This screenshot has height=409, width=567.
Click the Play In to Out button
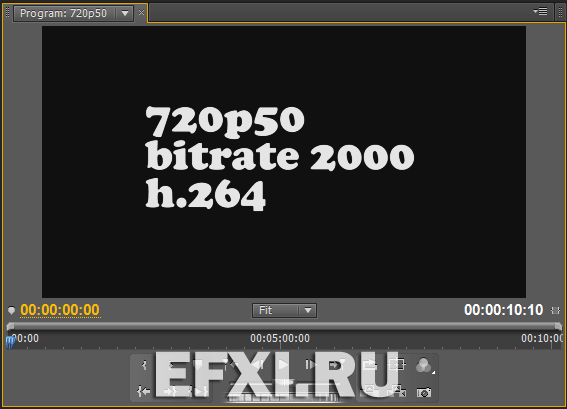[198, 391]
